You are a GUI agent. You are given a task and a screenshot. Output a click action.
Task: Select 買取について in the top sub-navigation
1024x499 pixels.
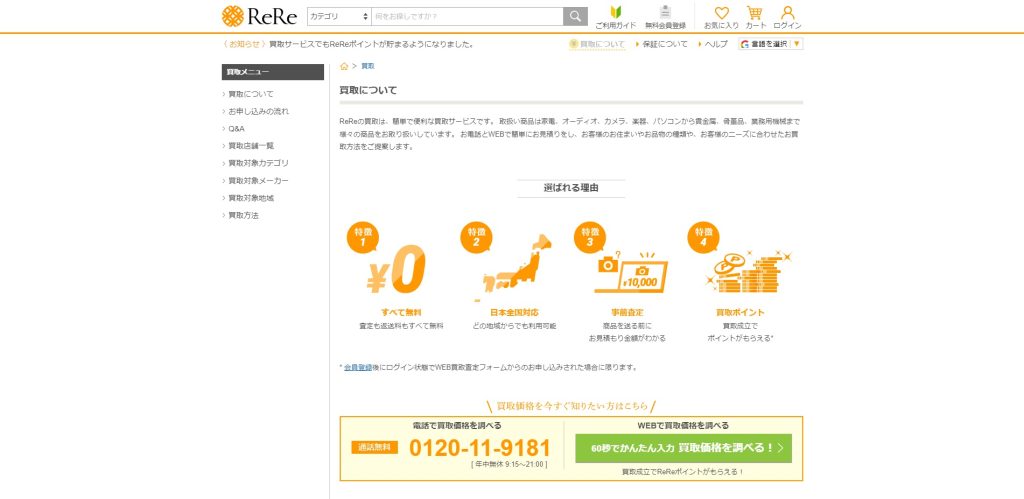click(x=597, y=44)
